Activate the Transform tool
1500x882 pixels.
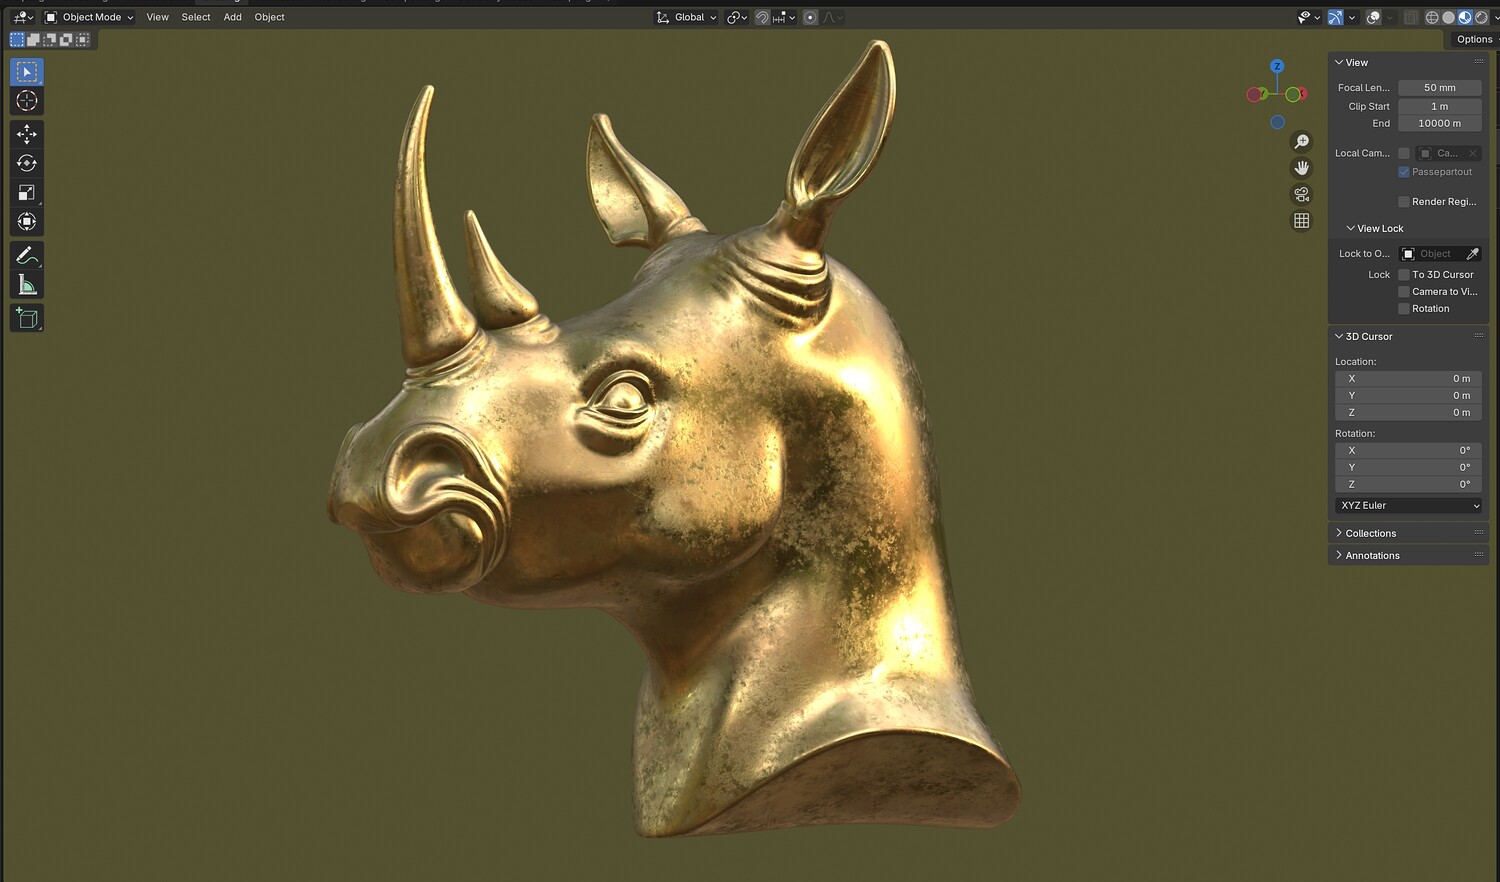pos(27,221)
